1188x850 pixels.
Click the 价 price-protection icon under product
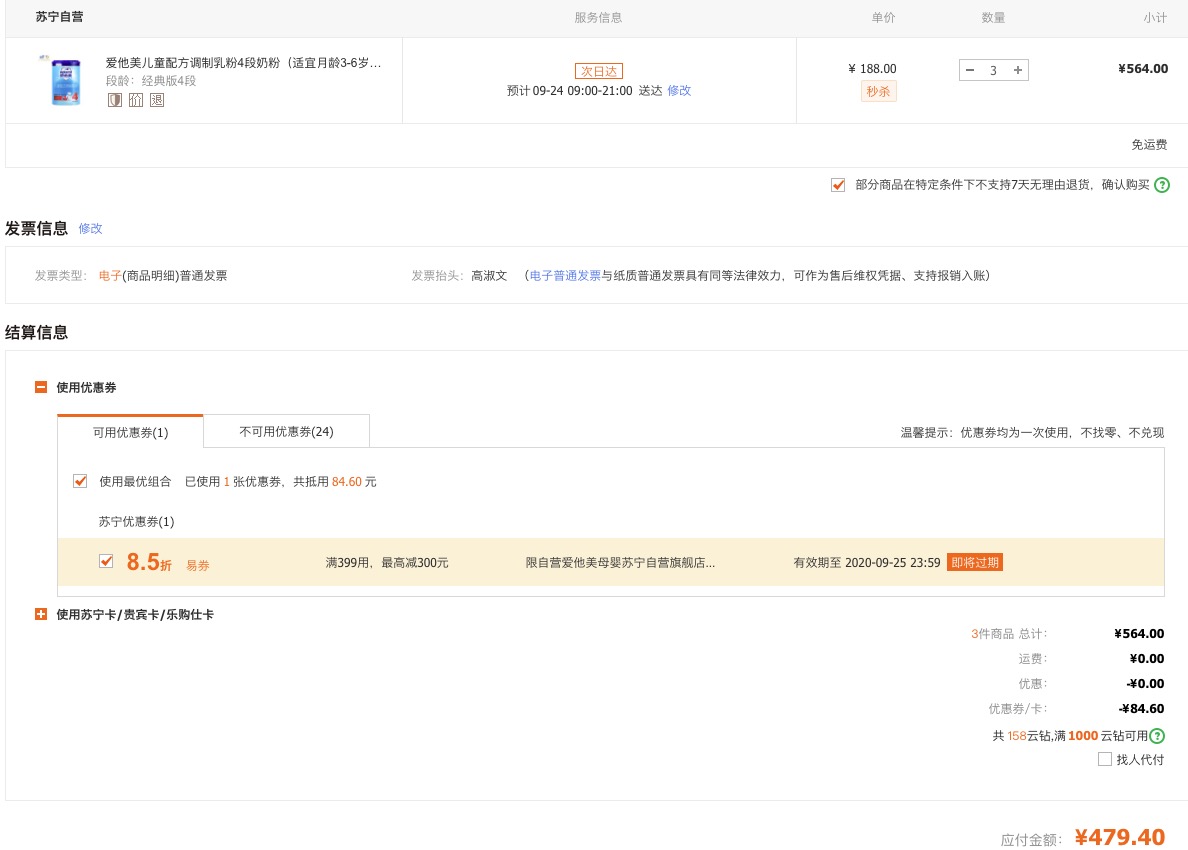136,100
